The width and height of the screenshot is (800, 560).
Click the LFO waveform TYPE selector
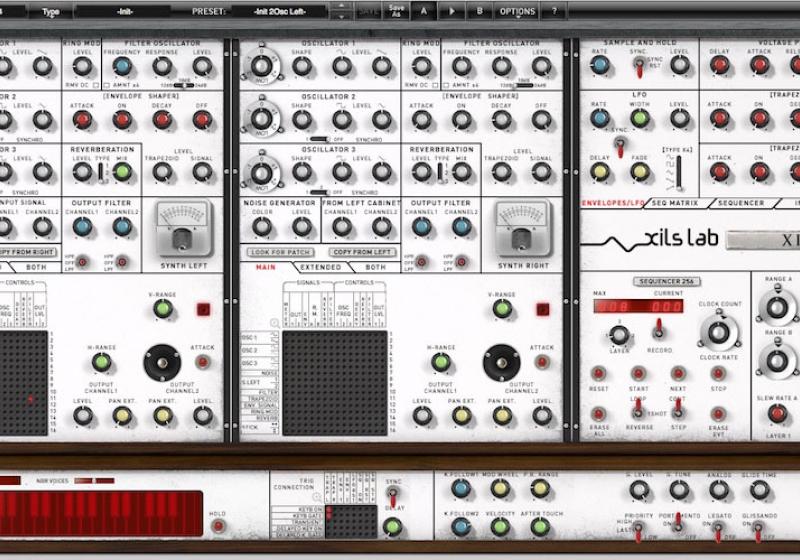click(678, 173)
